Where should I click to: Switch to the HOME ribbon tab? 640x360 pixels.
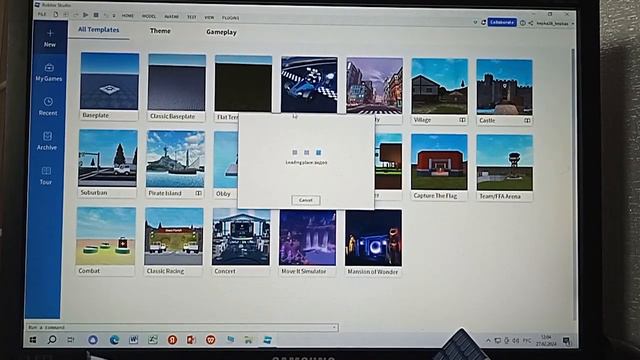point(128,16)
